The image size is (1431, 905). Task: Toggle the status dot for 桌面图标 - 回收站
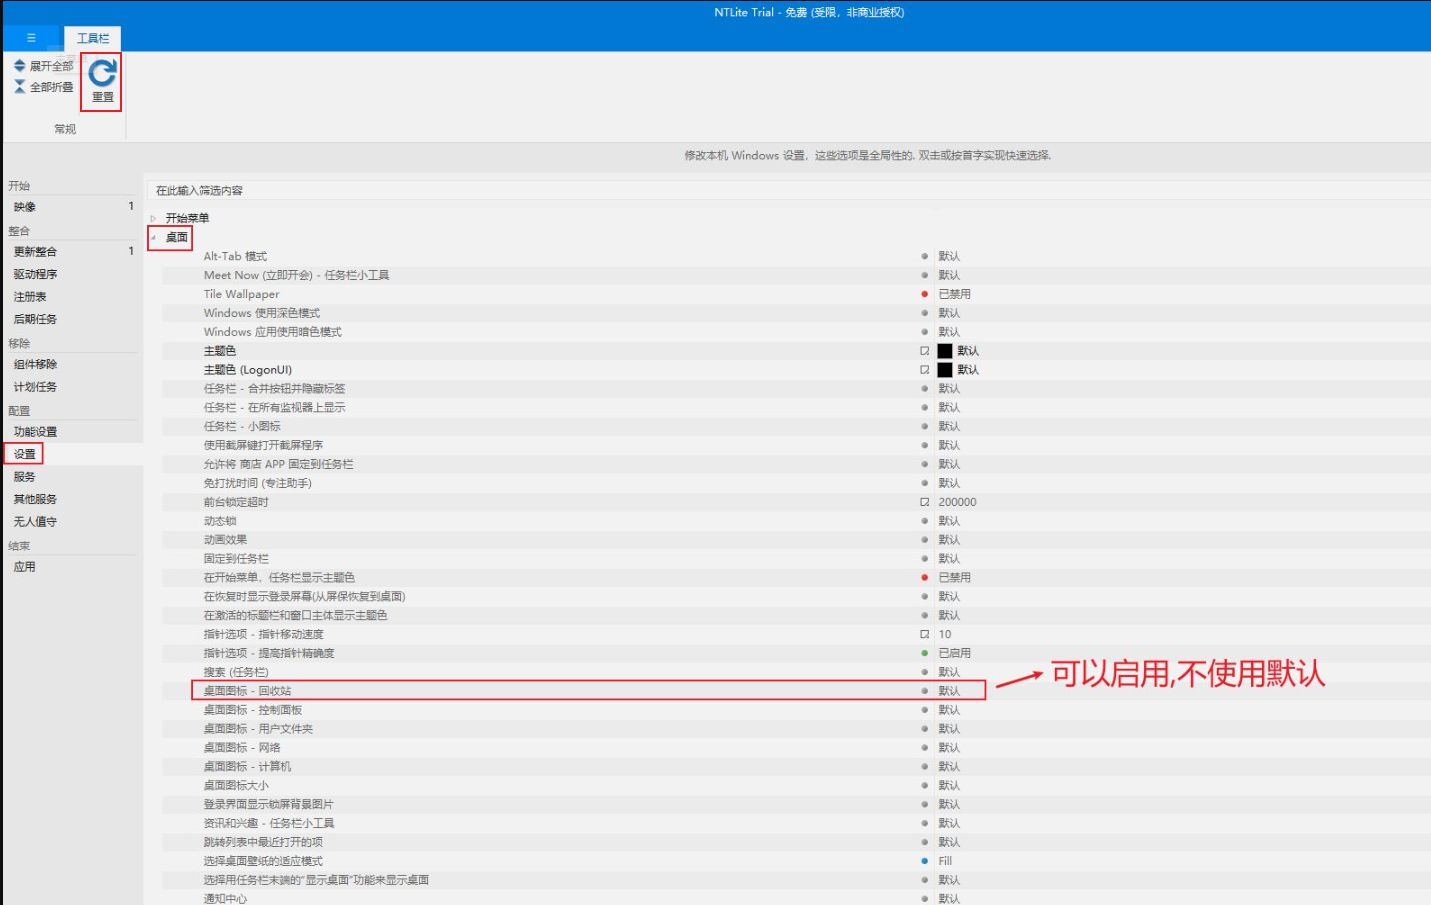coord(924,691)
